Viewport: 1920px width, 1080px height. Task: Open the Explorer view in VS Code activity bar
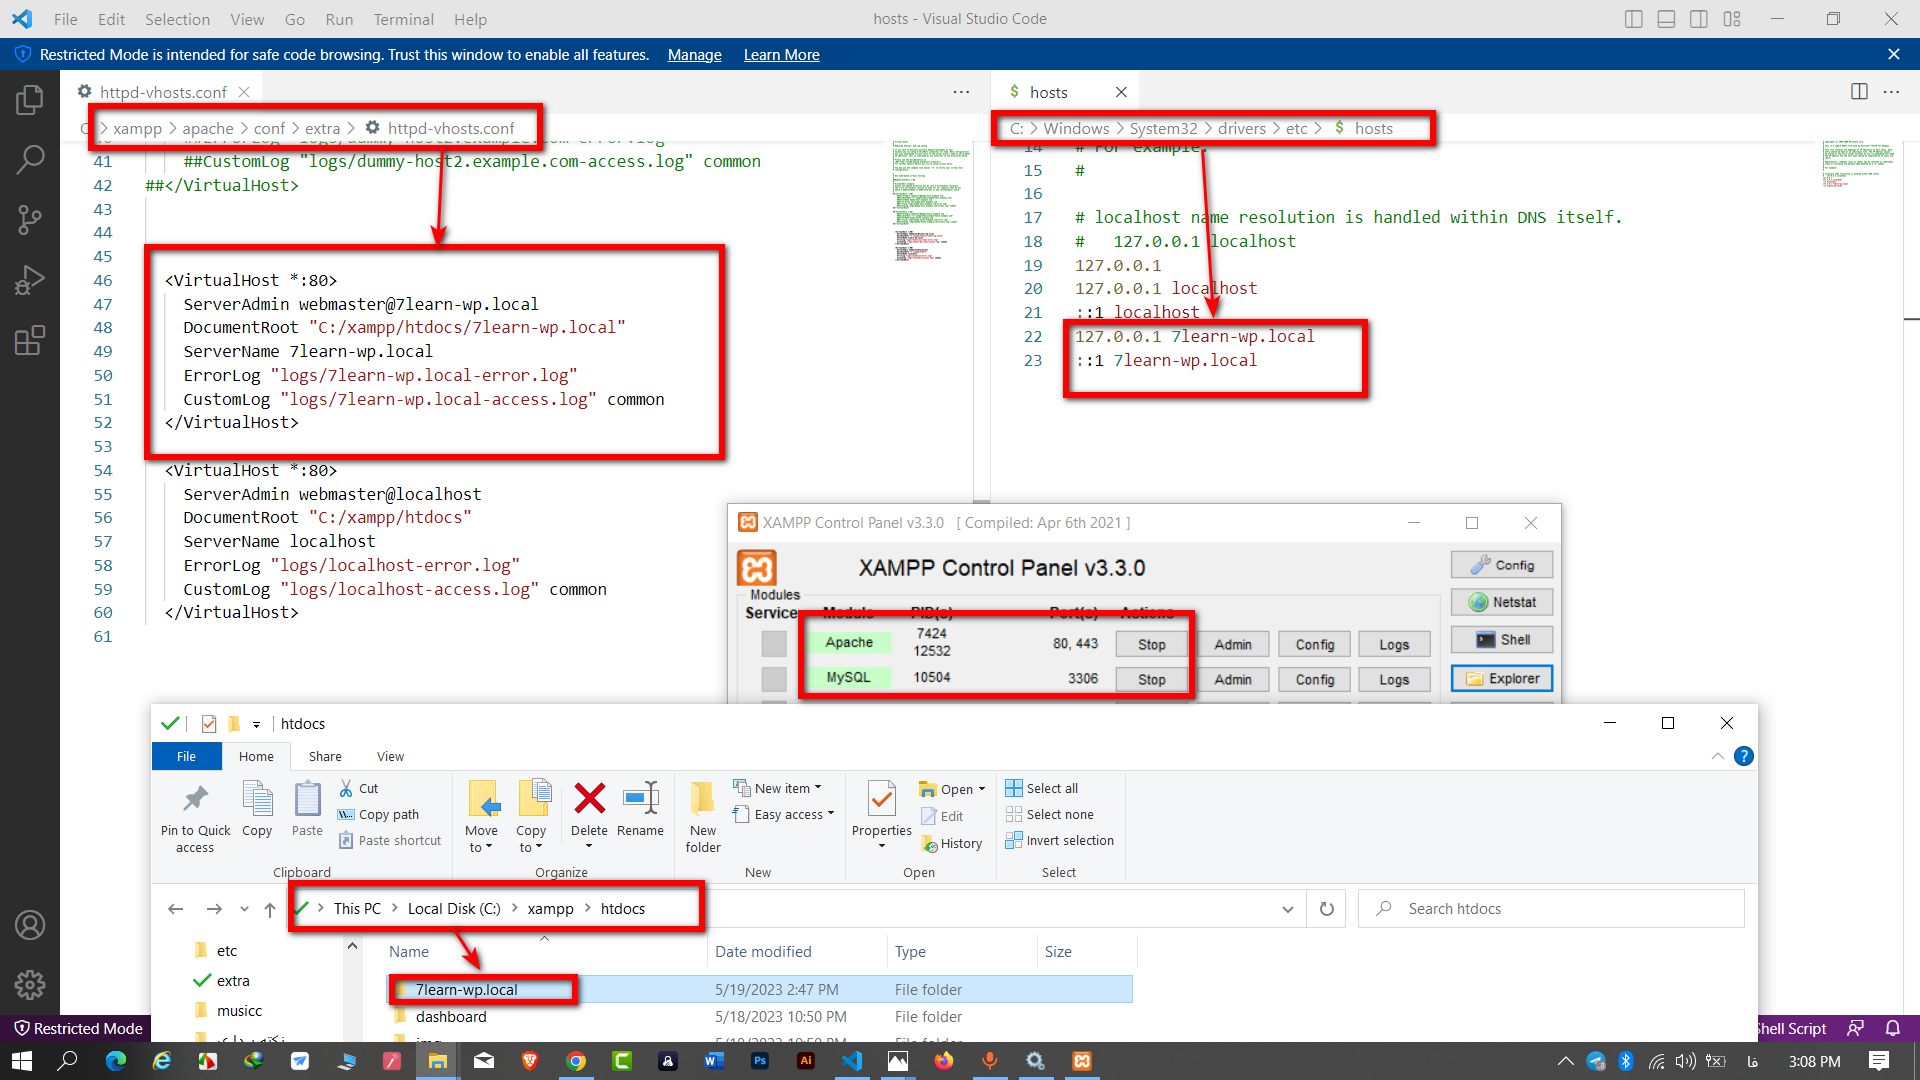(x=30, y=100)
